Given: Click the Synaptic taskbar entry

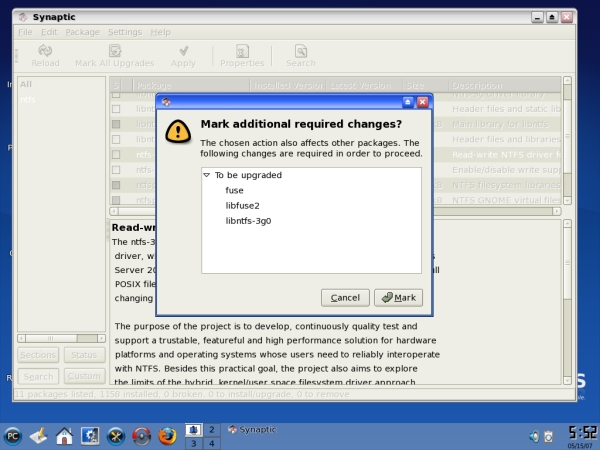Looking at the screenshot, I should click(x=252, y=430).
